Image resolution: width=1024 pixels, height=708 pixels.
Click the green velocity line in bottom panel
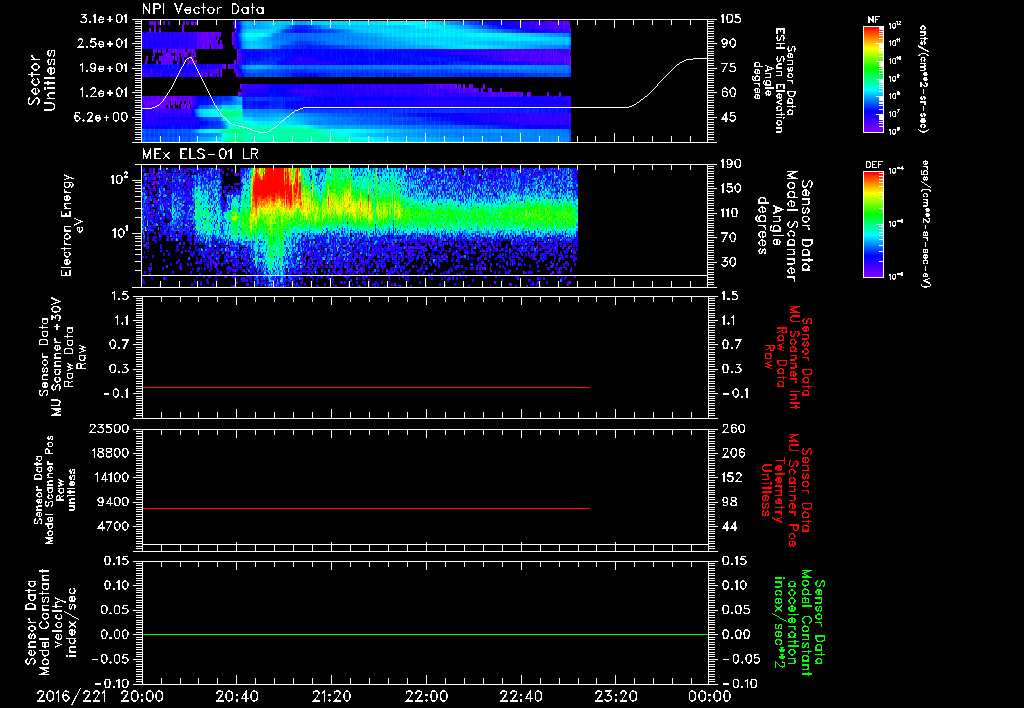click(x=425, y=634)
